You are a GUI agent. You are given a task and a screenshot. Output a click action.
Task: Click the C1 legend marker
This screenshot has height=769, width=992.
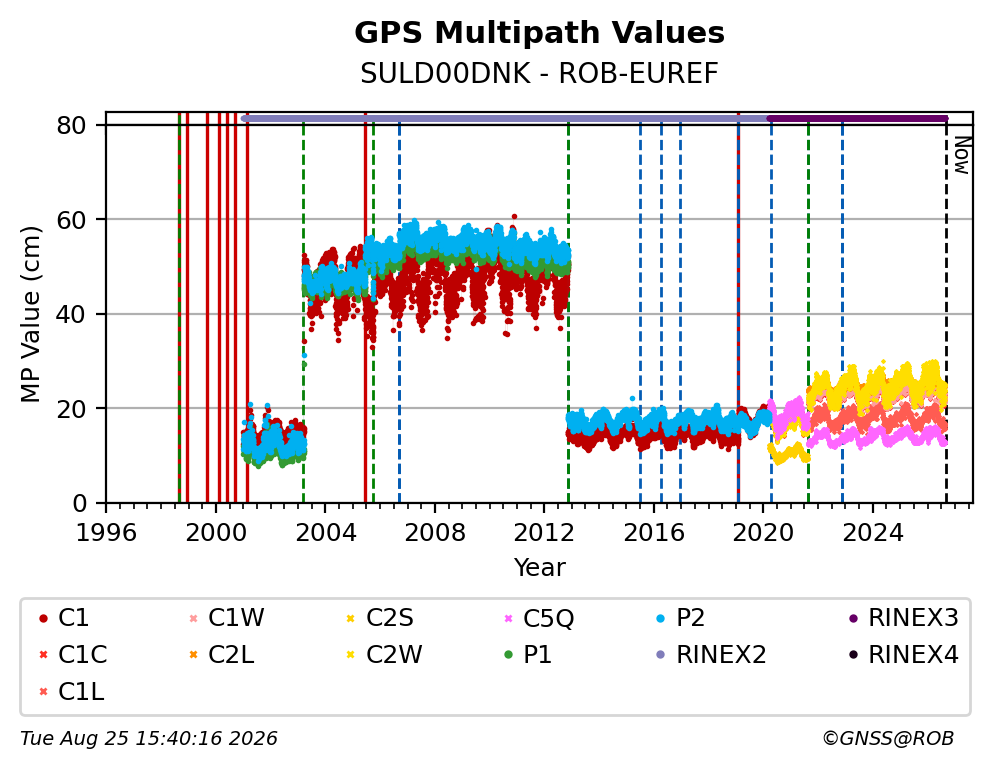click(x=44, y=618)
